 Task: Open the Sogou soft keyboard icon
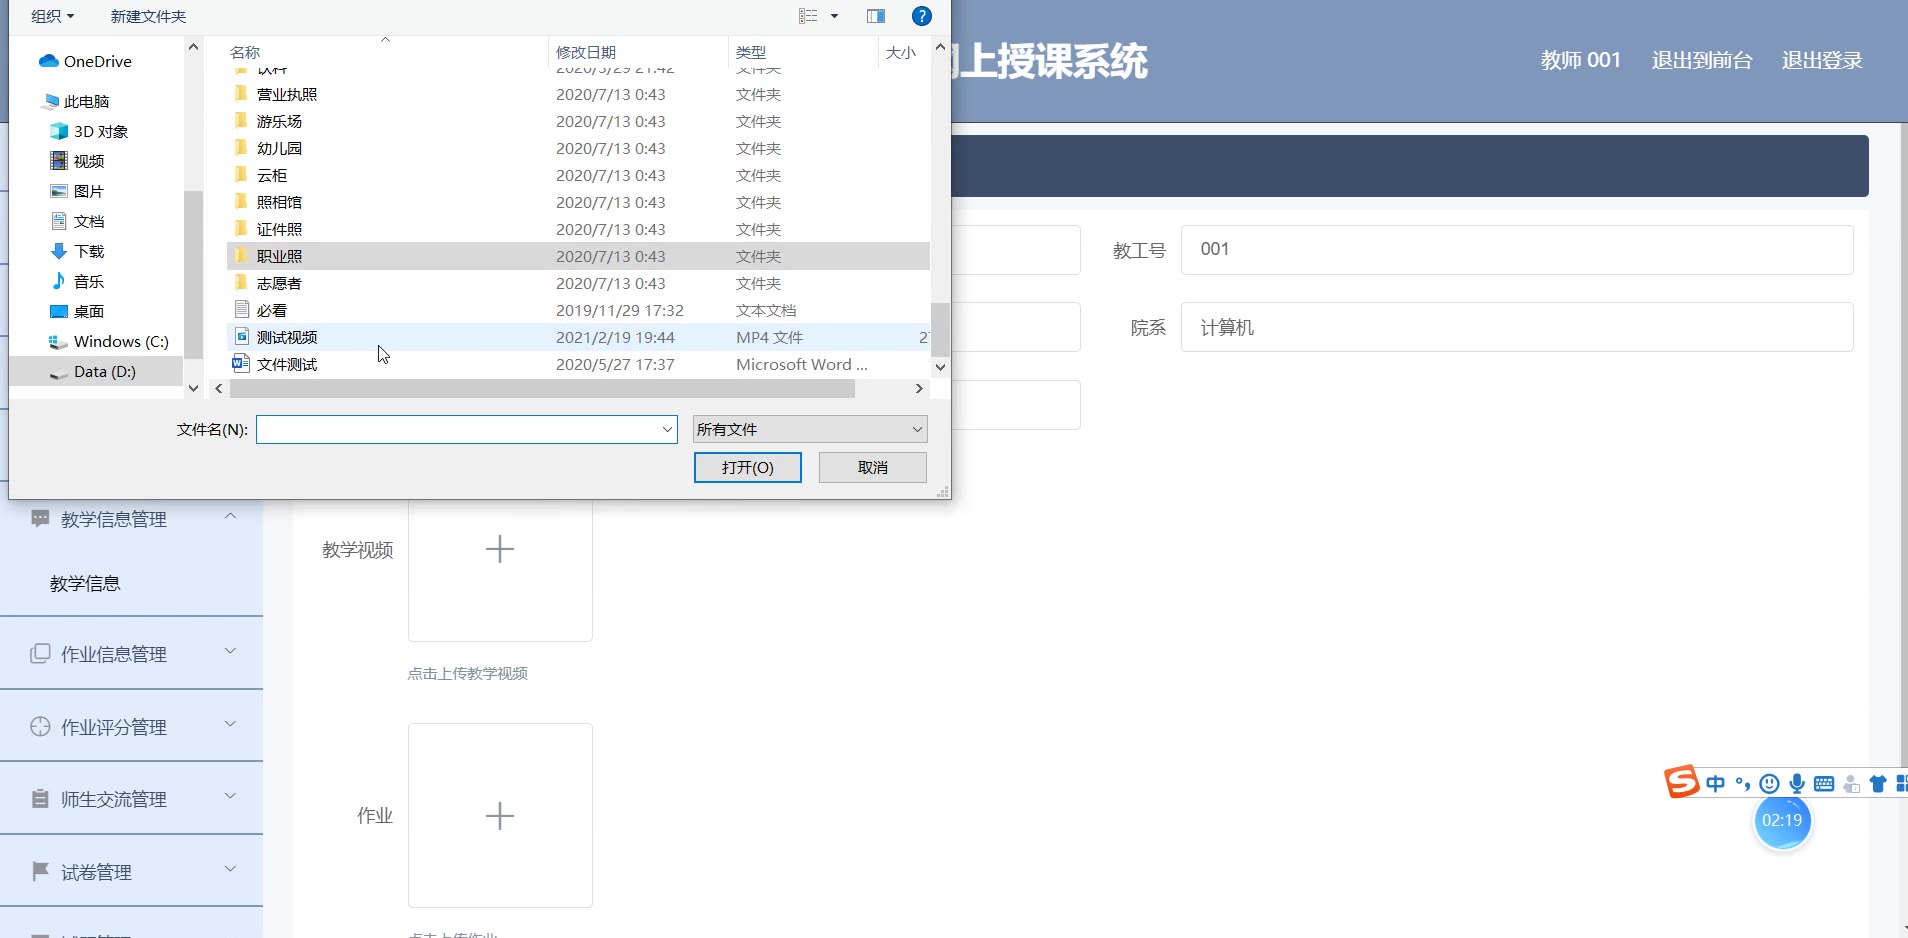[x=1824, y=784]
